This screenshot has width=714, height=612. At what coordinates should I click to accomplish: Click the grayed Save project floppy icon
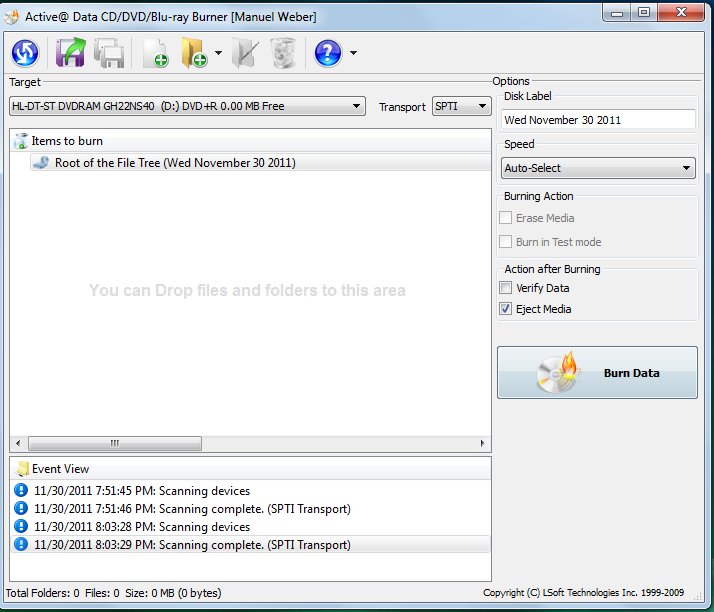click(x=109, y=53)
